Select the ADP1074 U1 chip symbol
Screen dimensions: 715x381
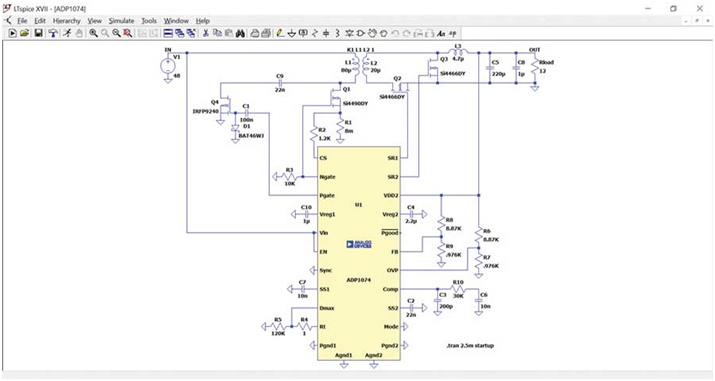tap(359, 253)
